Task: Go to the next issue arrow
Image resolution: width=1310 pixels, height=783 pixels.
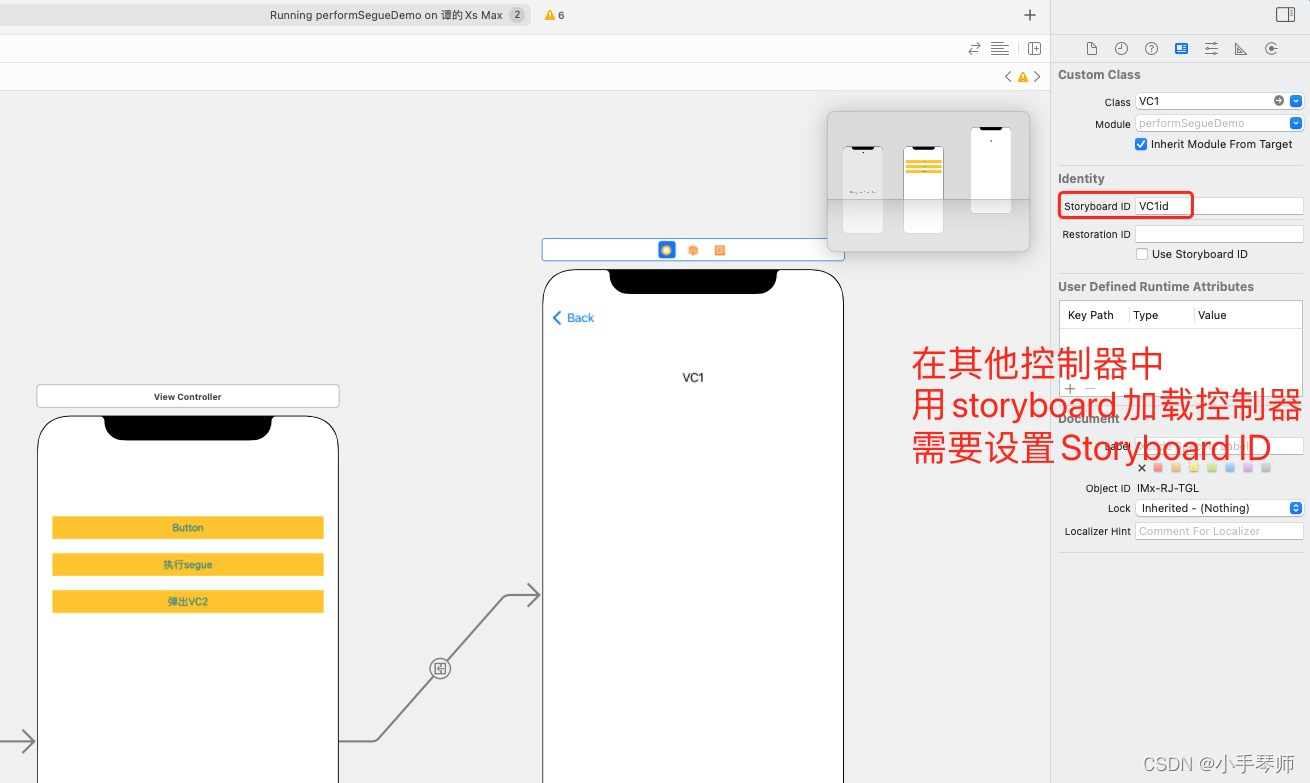Action: [1037, 77]
